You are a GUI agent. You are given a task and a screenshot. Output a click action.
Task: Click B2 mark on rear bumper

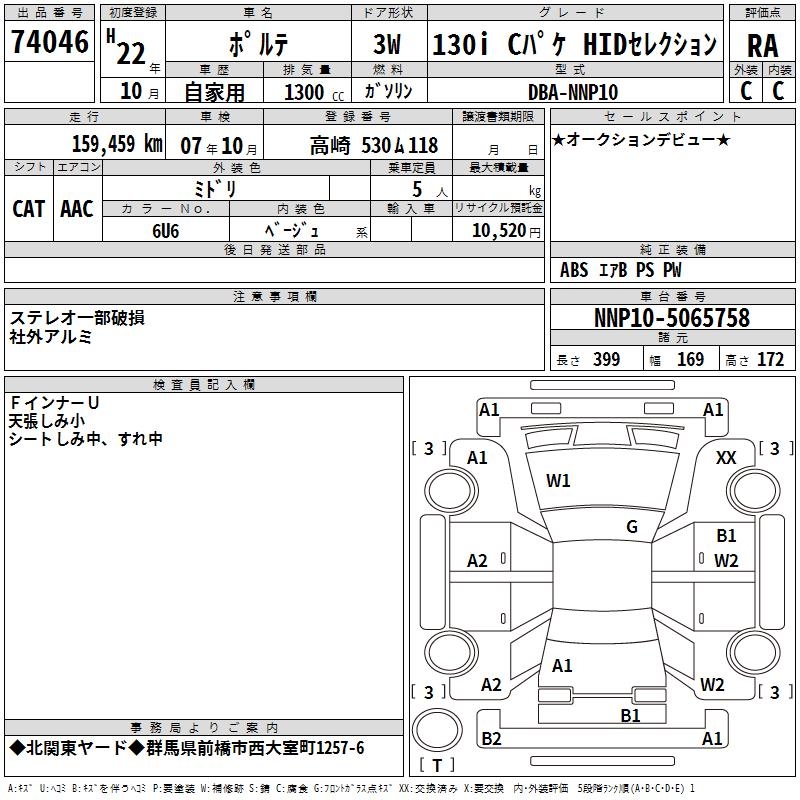(x=491, y=738)
